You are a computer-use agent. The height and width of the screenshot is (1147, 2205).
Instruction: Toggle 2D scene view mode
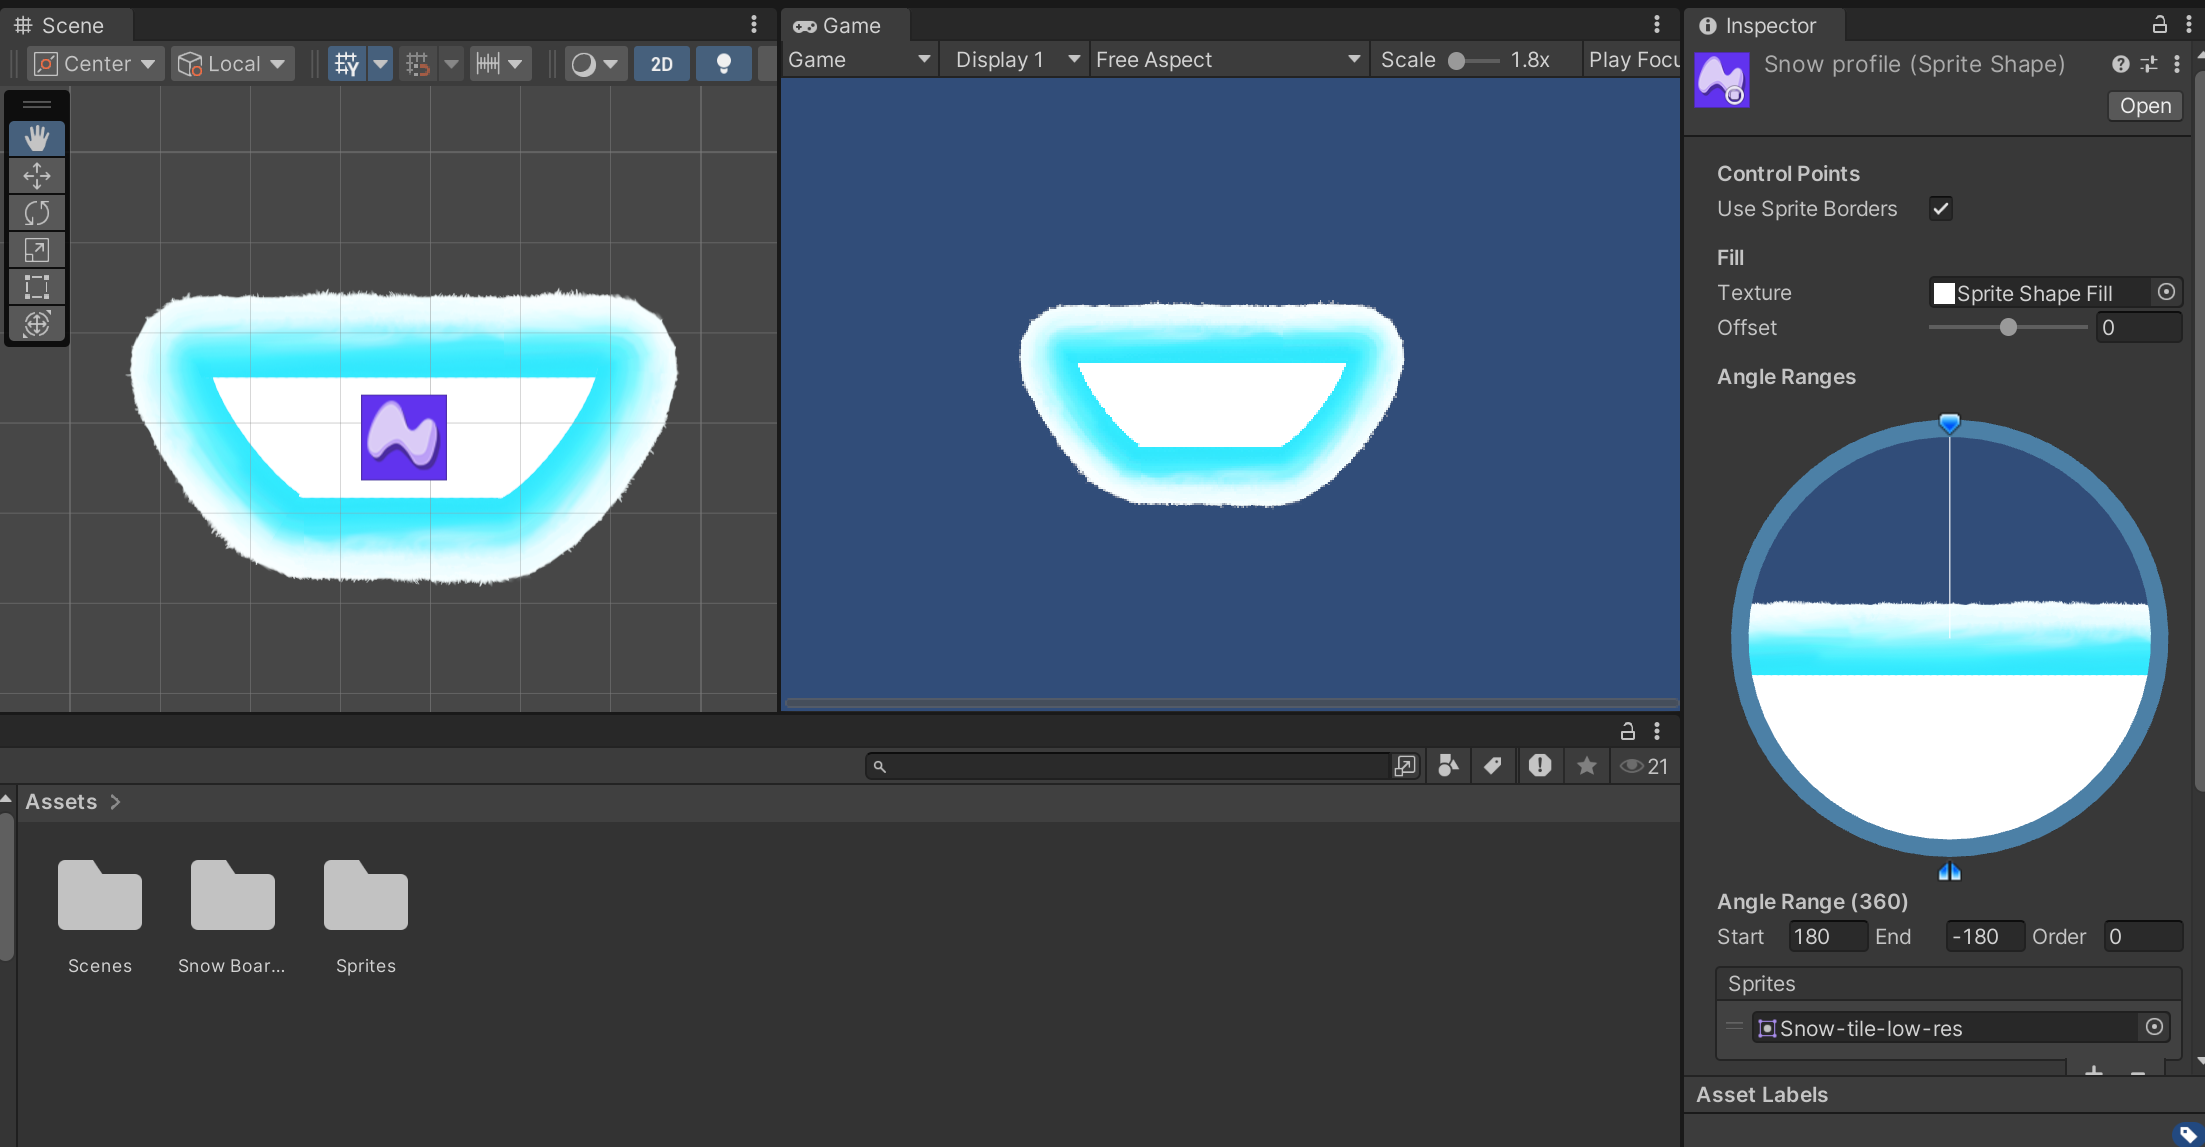661,64
